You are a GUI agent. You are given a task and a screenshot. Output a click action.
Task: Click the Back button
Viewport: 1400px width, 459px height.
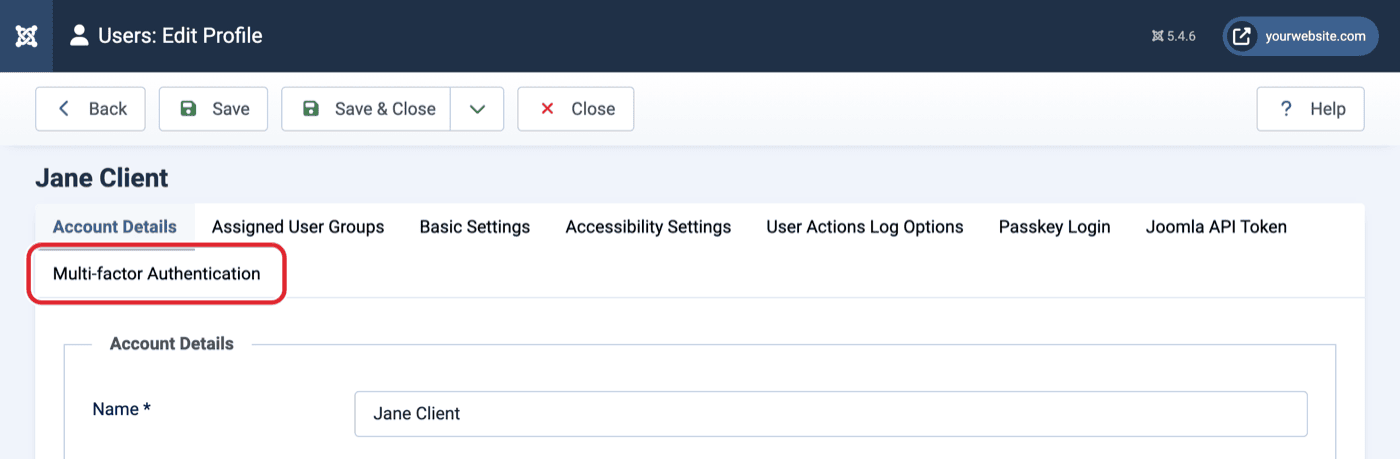point(90,109)
